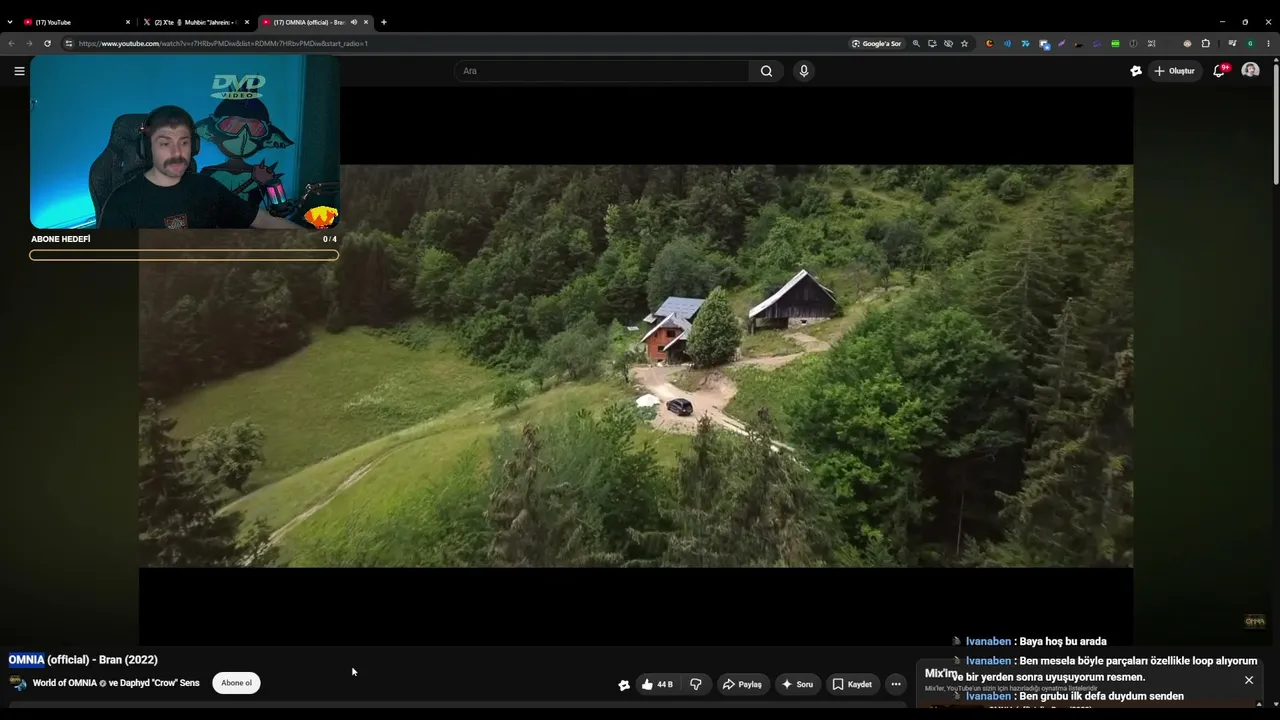Click the Google'a Sor lens button

coord(876,43)
